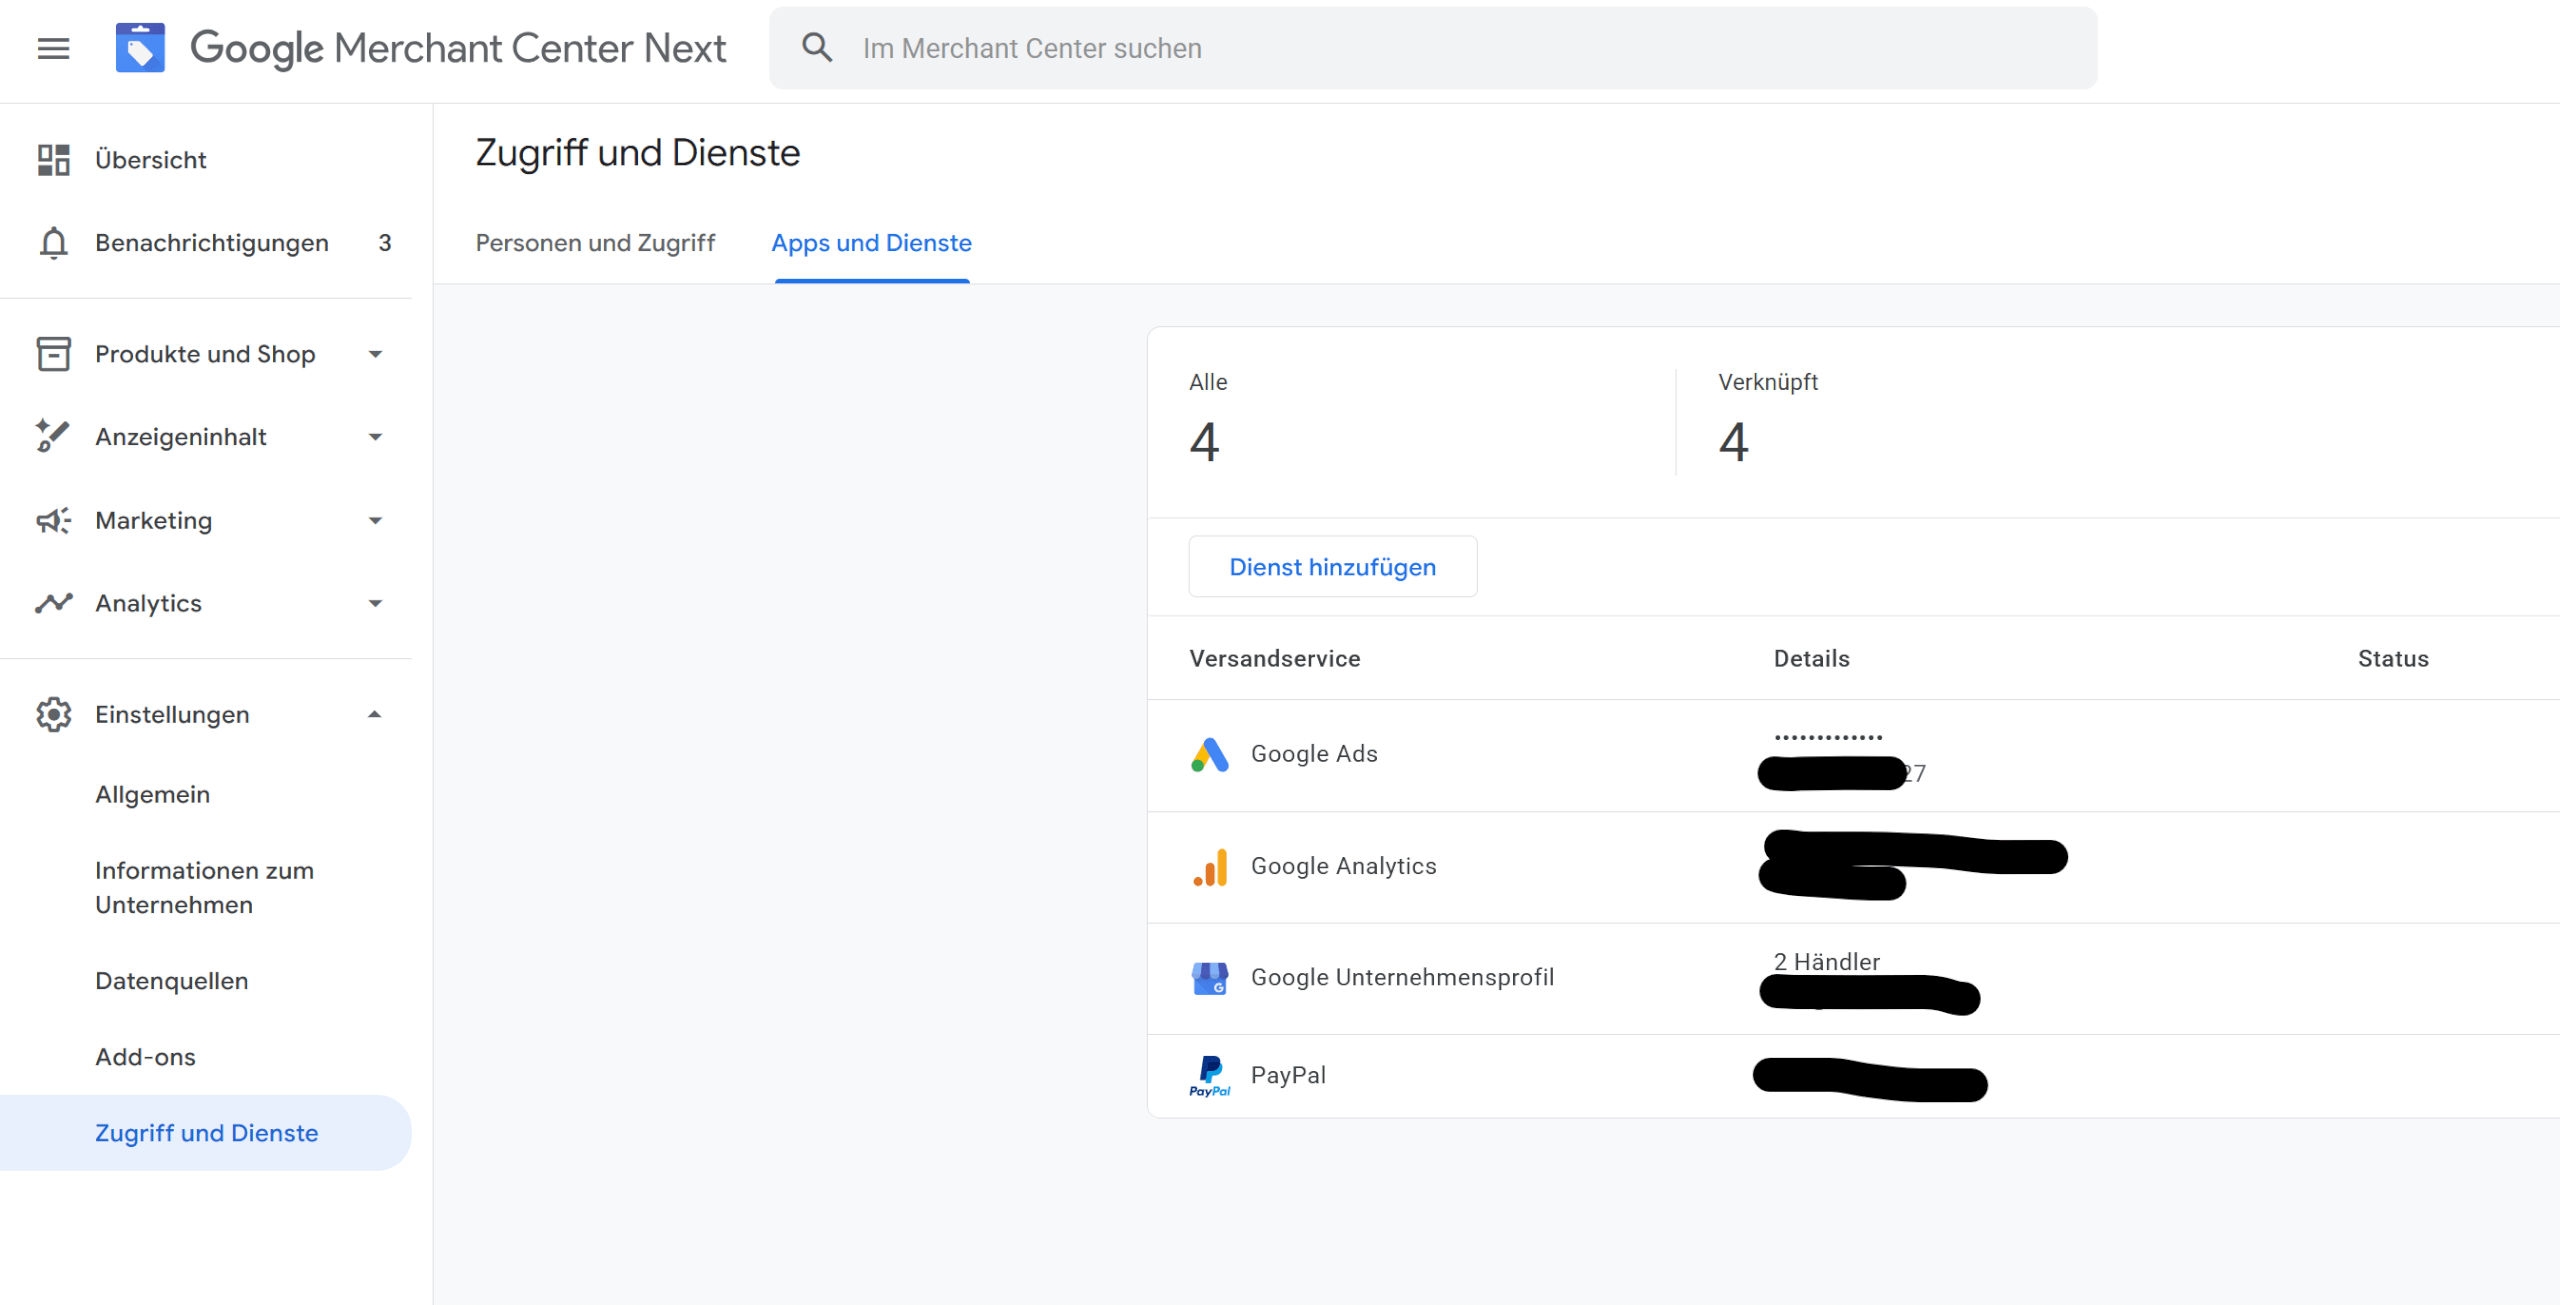Viewport: 2560px width, 1305px height.
Task: Select the Analytics chart icon
Action: [52, 602]
